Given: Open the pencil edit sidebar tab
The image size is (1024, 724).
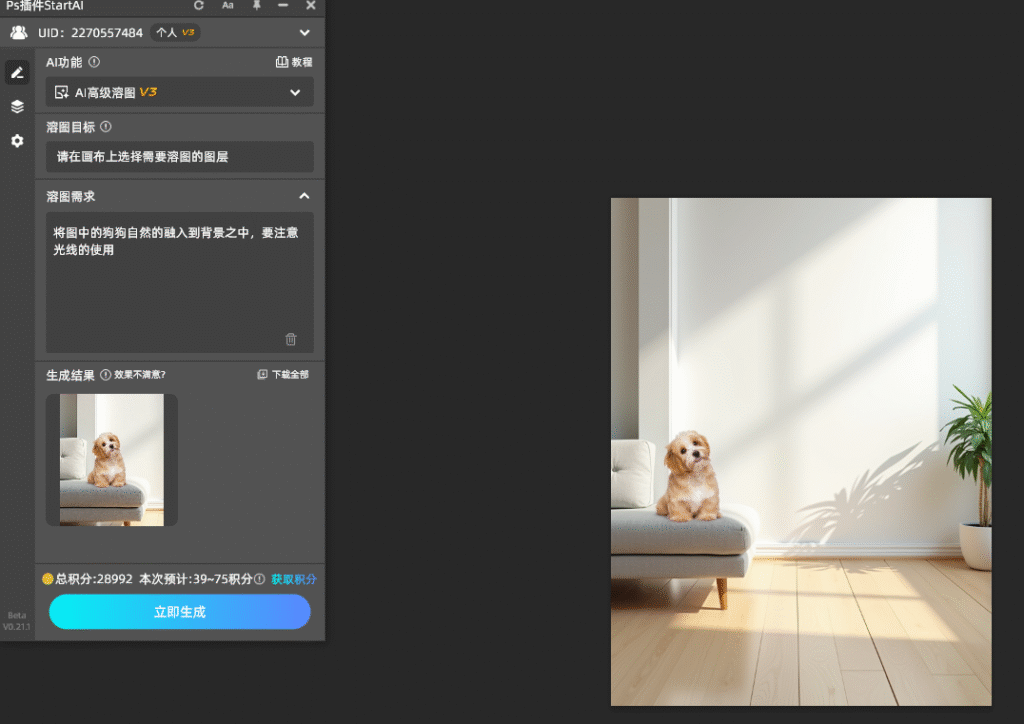Looking at the screenshot, I should 17,72.
